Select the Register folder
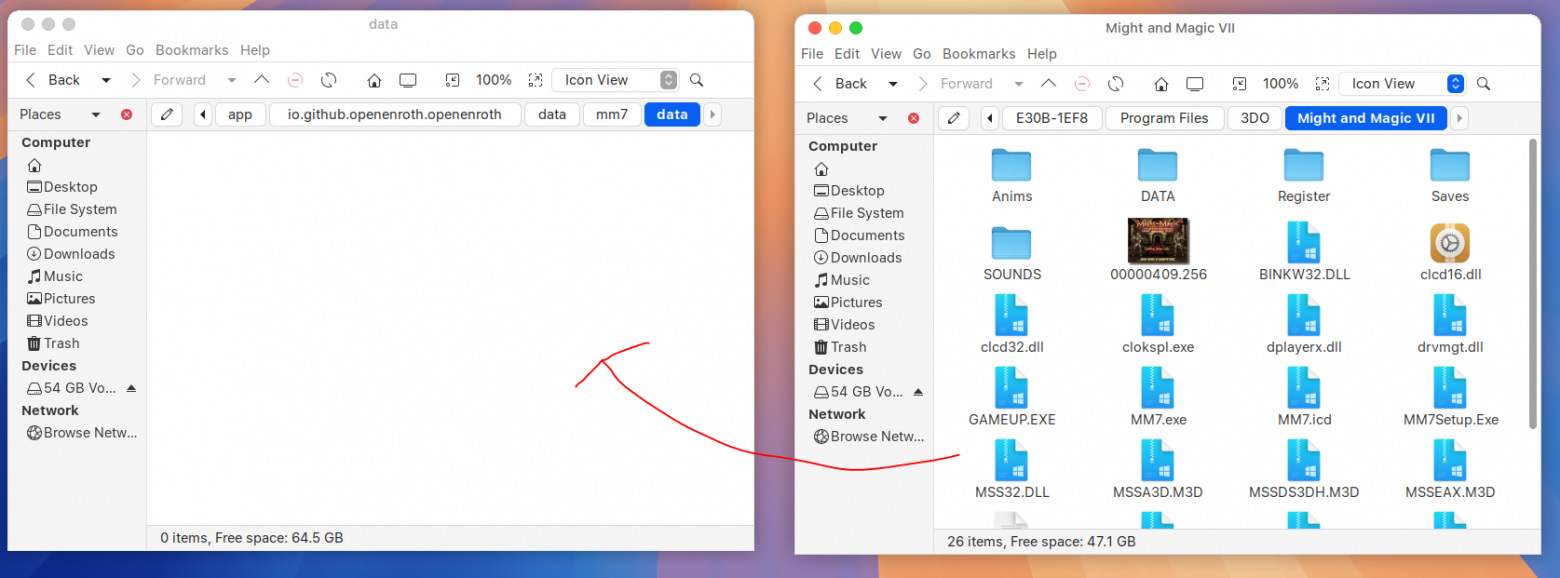This screenshot has width=1560, height=578. click(x=1304, y=176)
